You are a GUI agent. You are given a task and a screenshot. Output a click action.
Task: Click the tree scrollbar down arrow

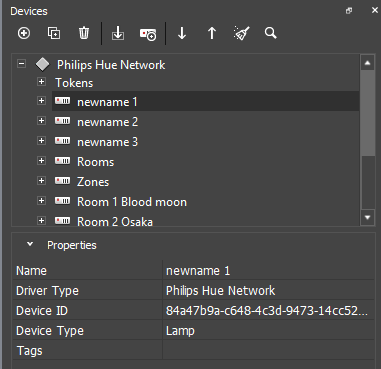[368, 218]
